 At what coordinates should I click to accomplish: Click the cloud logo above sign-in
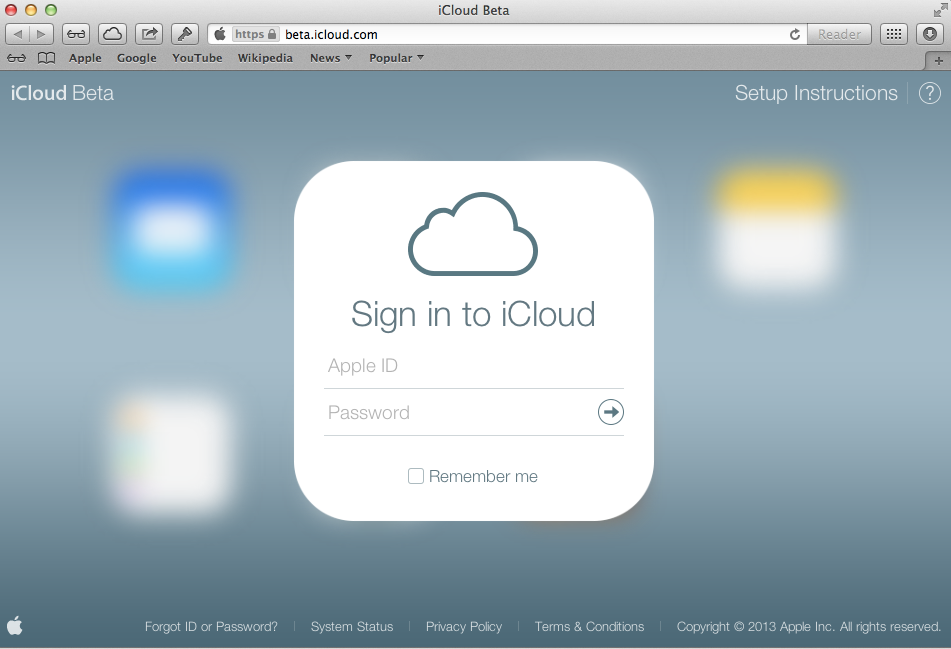[473, 234]
